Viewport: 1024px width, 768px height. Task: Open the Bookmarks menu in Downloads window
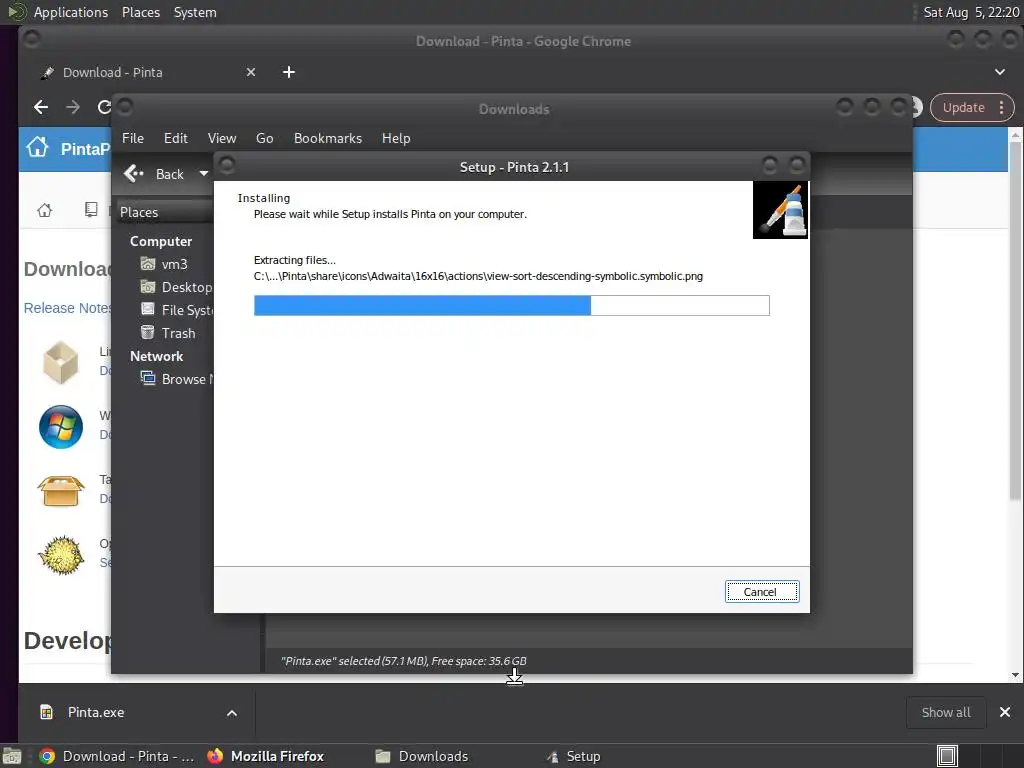(328, 138)
